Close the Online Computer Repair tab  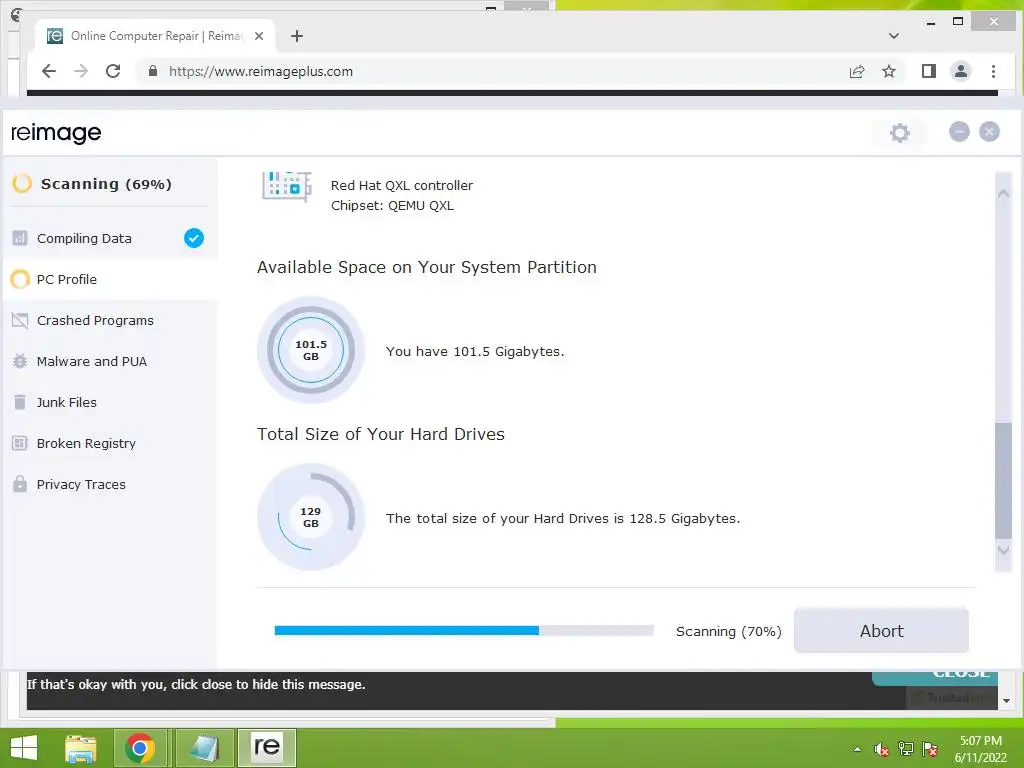pos(259,36)
